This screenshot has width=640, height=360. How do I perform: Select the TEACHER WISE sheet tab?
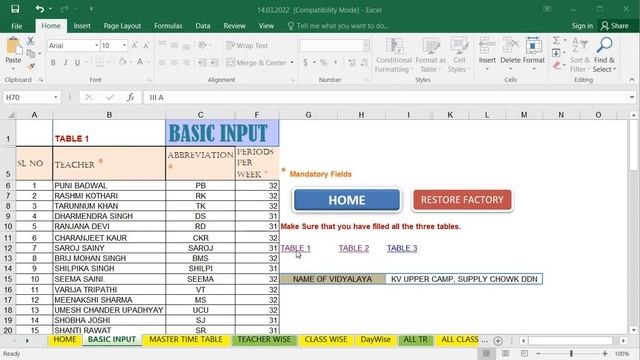pos(264,340)
